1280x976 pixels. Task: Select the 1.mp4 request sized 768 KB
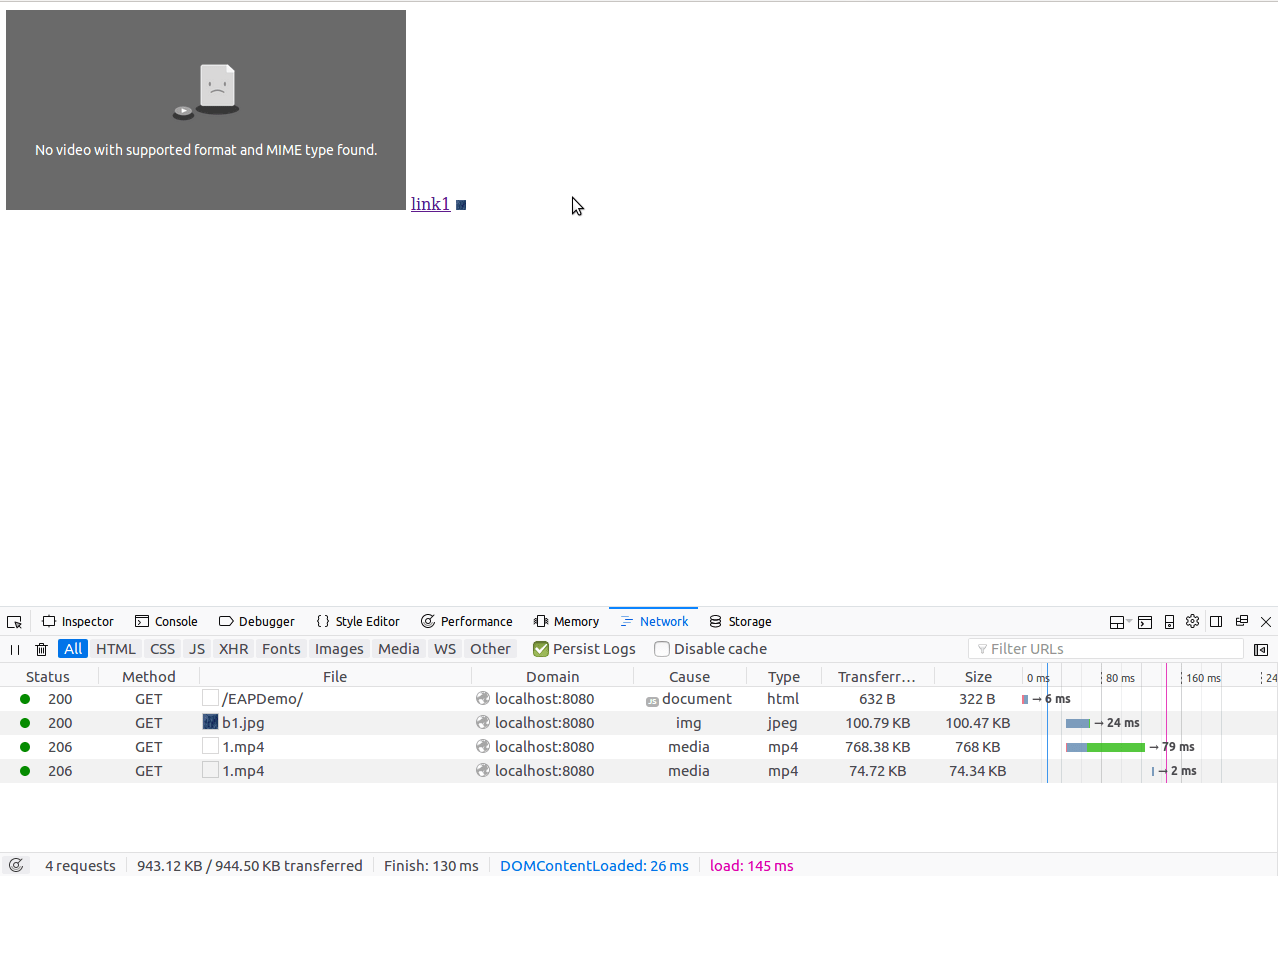(x=638, y=747)
